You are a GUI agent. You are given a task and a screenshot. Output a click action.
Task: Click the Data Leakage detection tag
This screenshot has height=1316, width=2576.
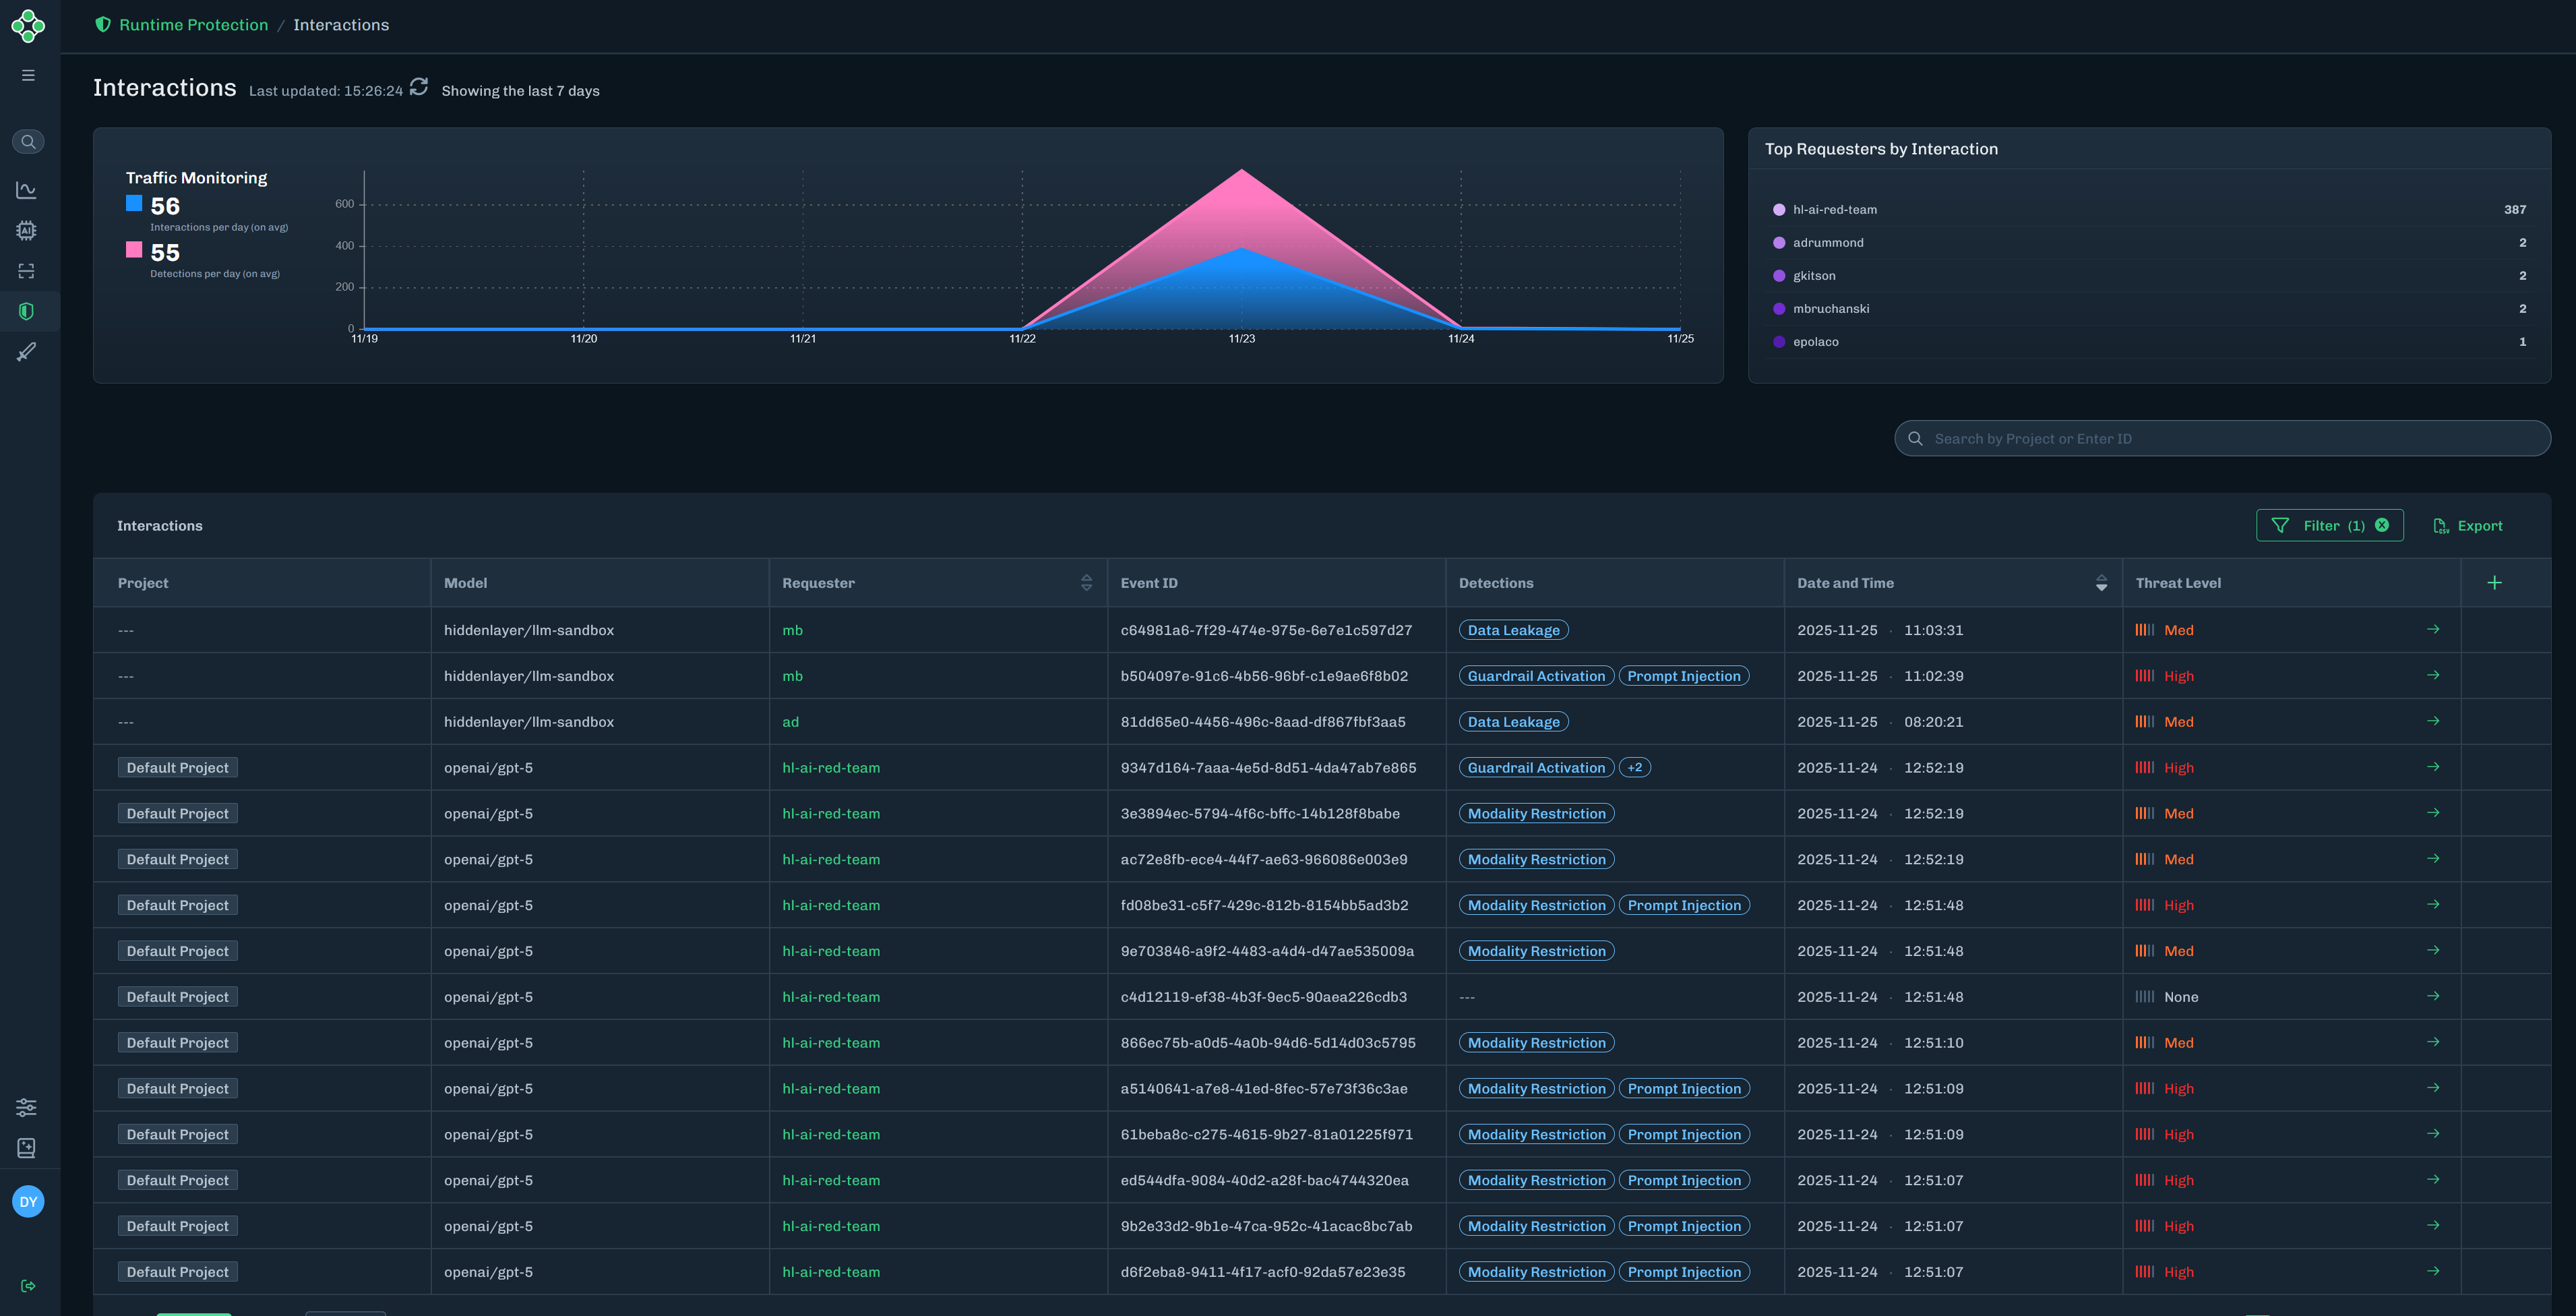(1513, 630)
